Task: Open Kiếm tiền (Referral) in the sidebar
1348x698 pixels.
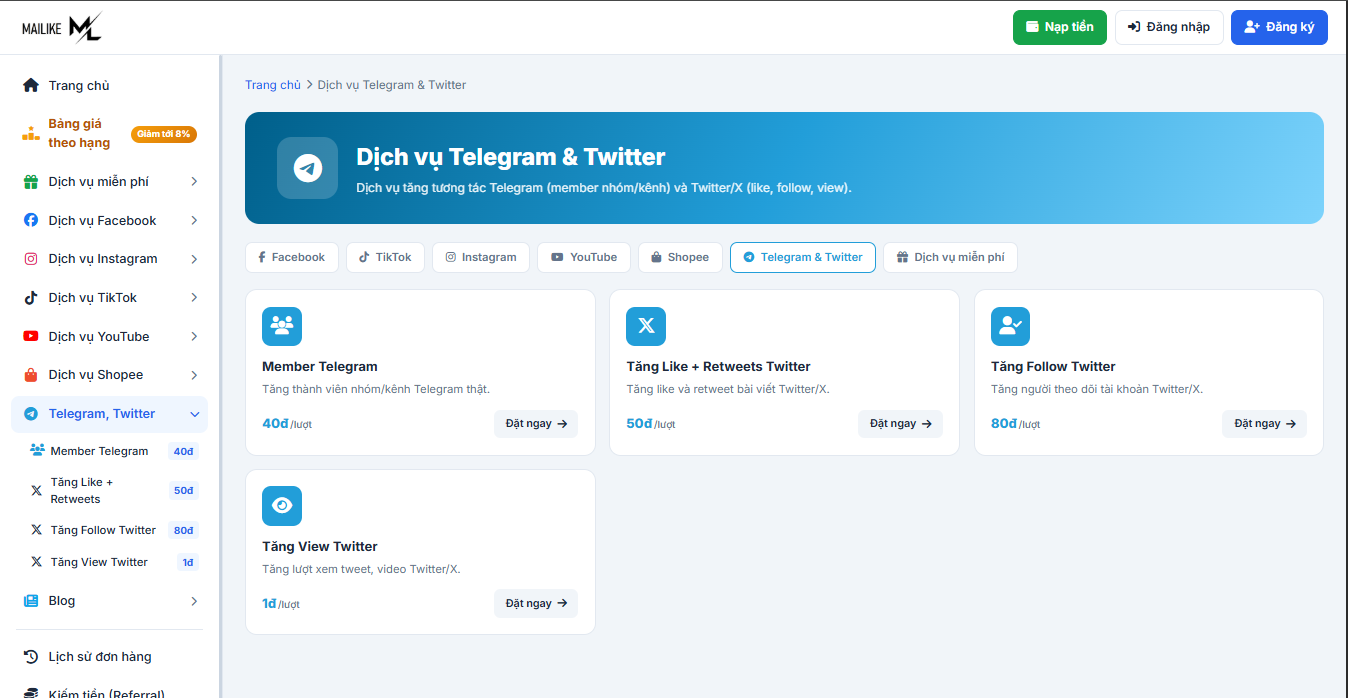Action: tap(107, 692)
